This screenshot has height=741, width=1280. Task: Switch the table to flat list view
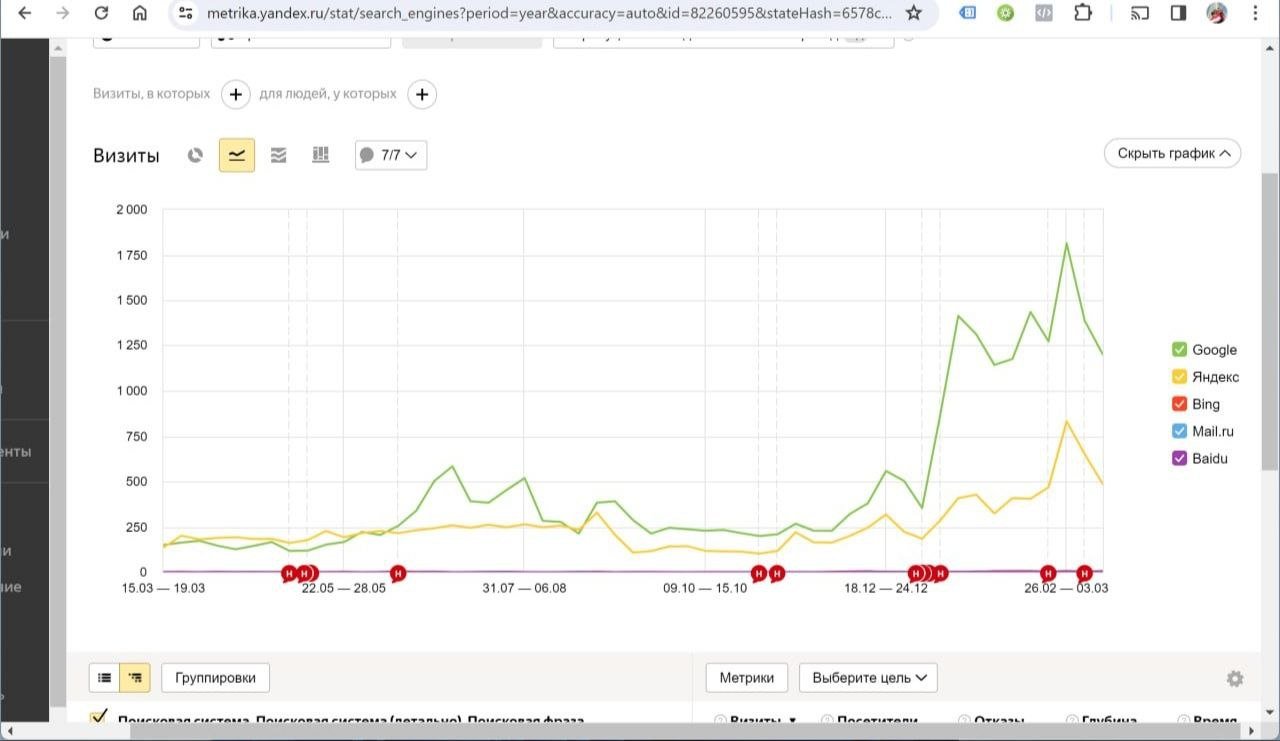point(104,677)
